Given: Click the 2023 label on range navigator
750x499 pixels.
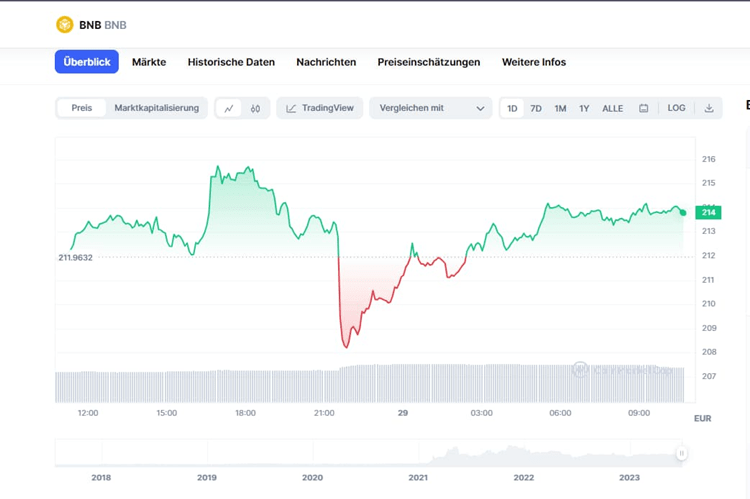Looking at the screenshot, I should tap(629, 477).
